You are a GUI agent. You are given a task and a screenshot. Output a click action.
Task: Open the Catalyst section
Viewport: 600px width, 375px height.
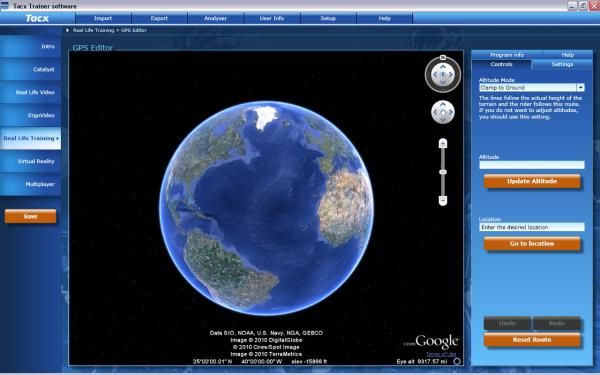[31, 69]
